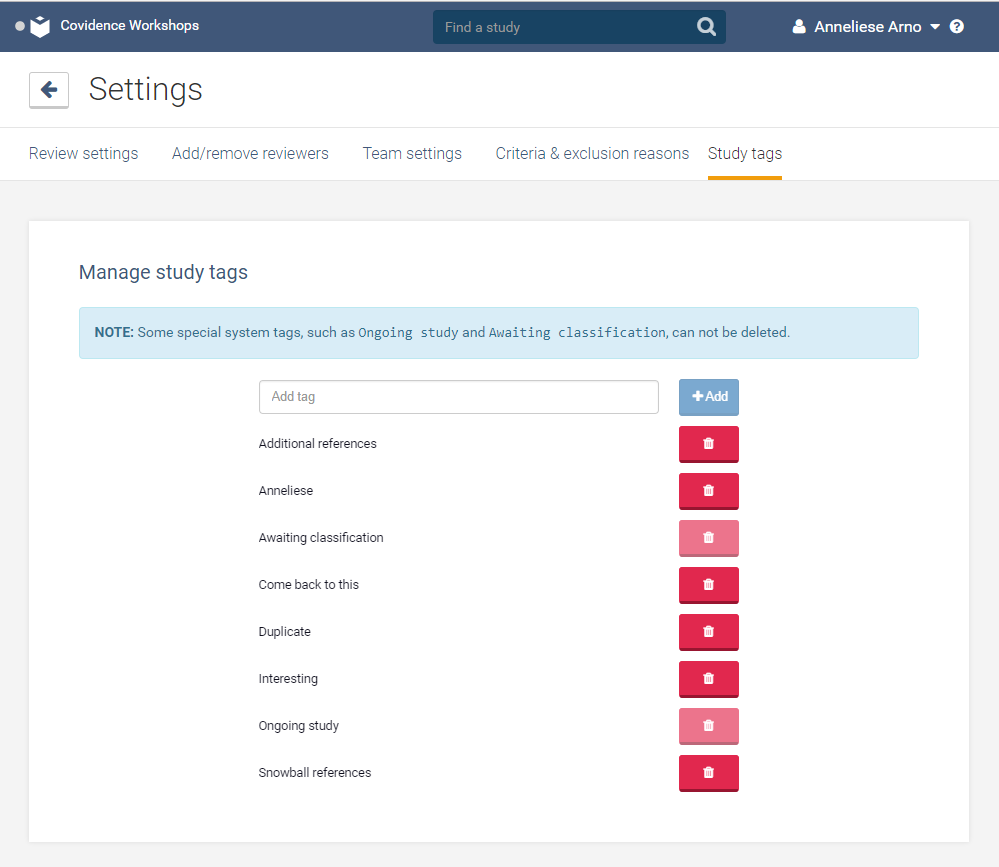Click the Additional references tag name
Image resolution: width=999 pixels, height=867 pixels.
(317, 443)
